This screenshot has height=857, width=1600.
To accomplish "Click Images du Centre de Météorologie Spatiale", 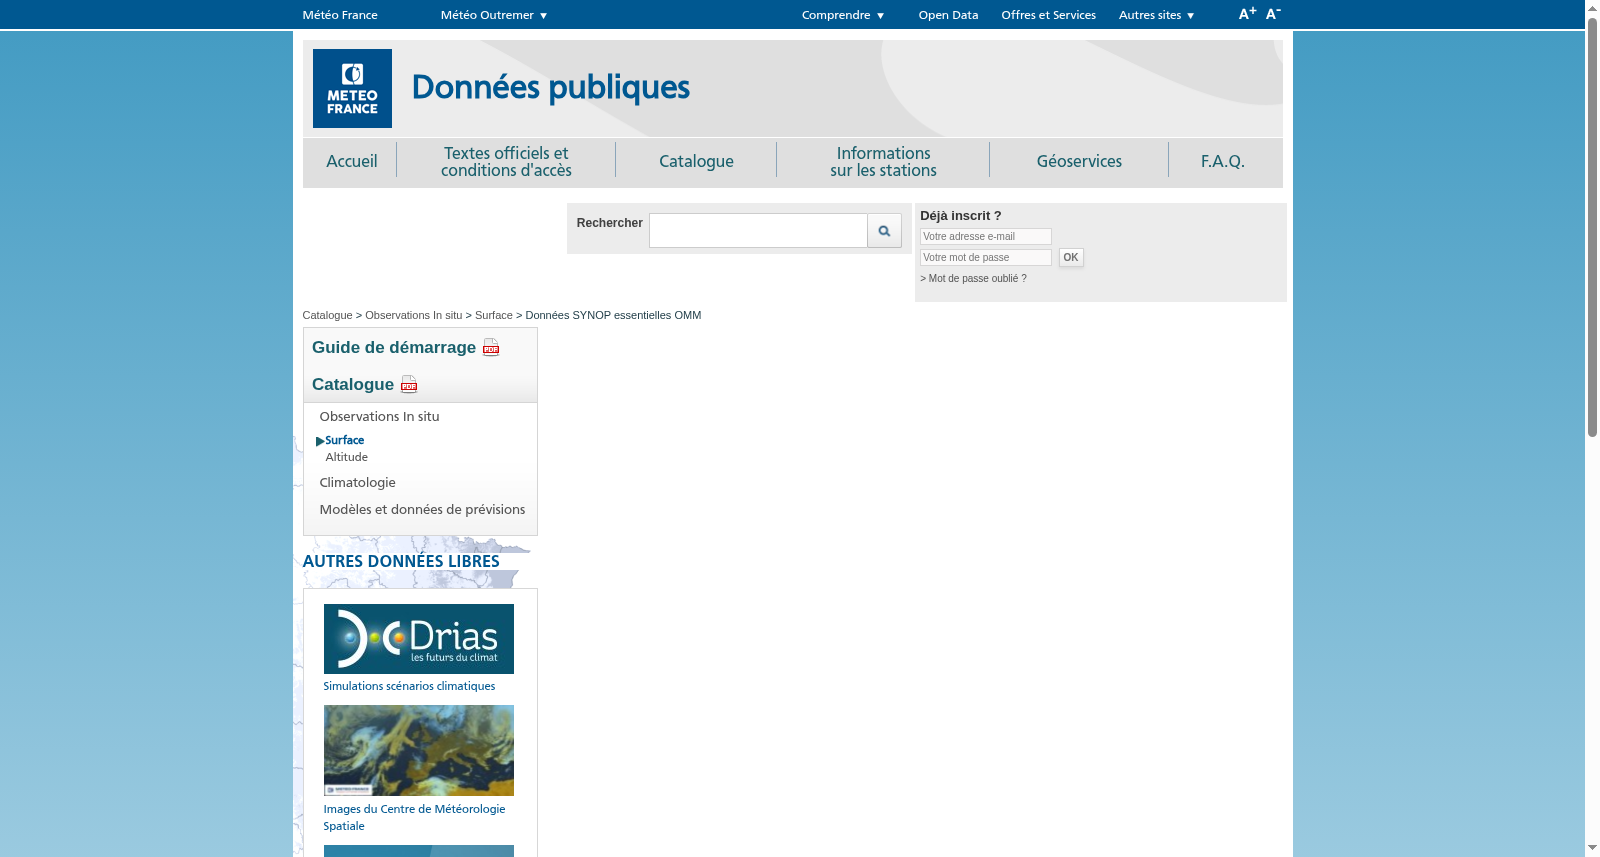I will (x=414, y=818).
